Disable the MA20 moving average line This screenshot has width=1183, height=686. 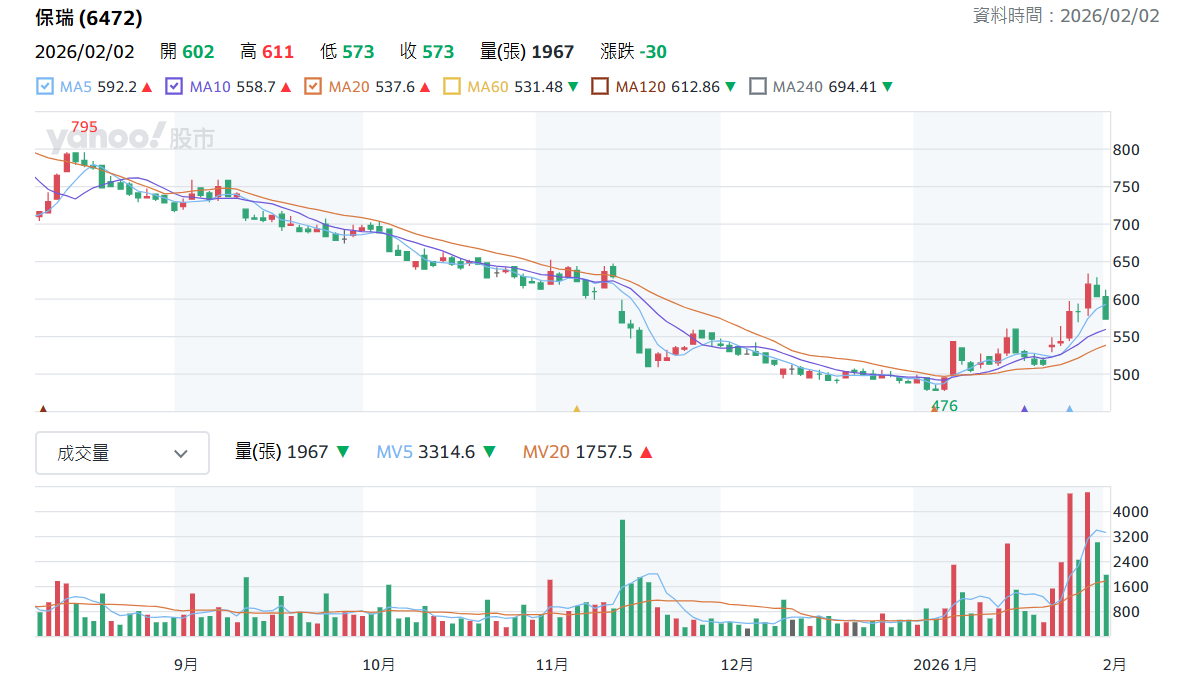tap(313, 87)
